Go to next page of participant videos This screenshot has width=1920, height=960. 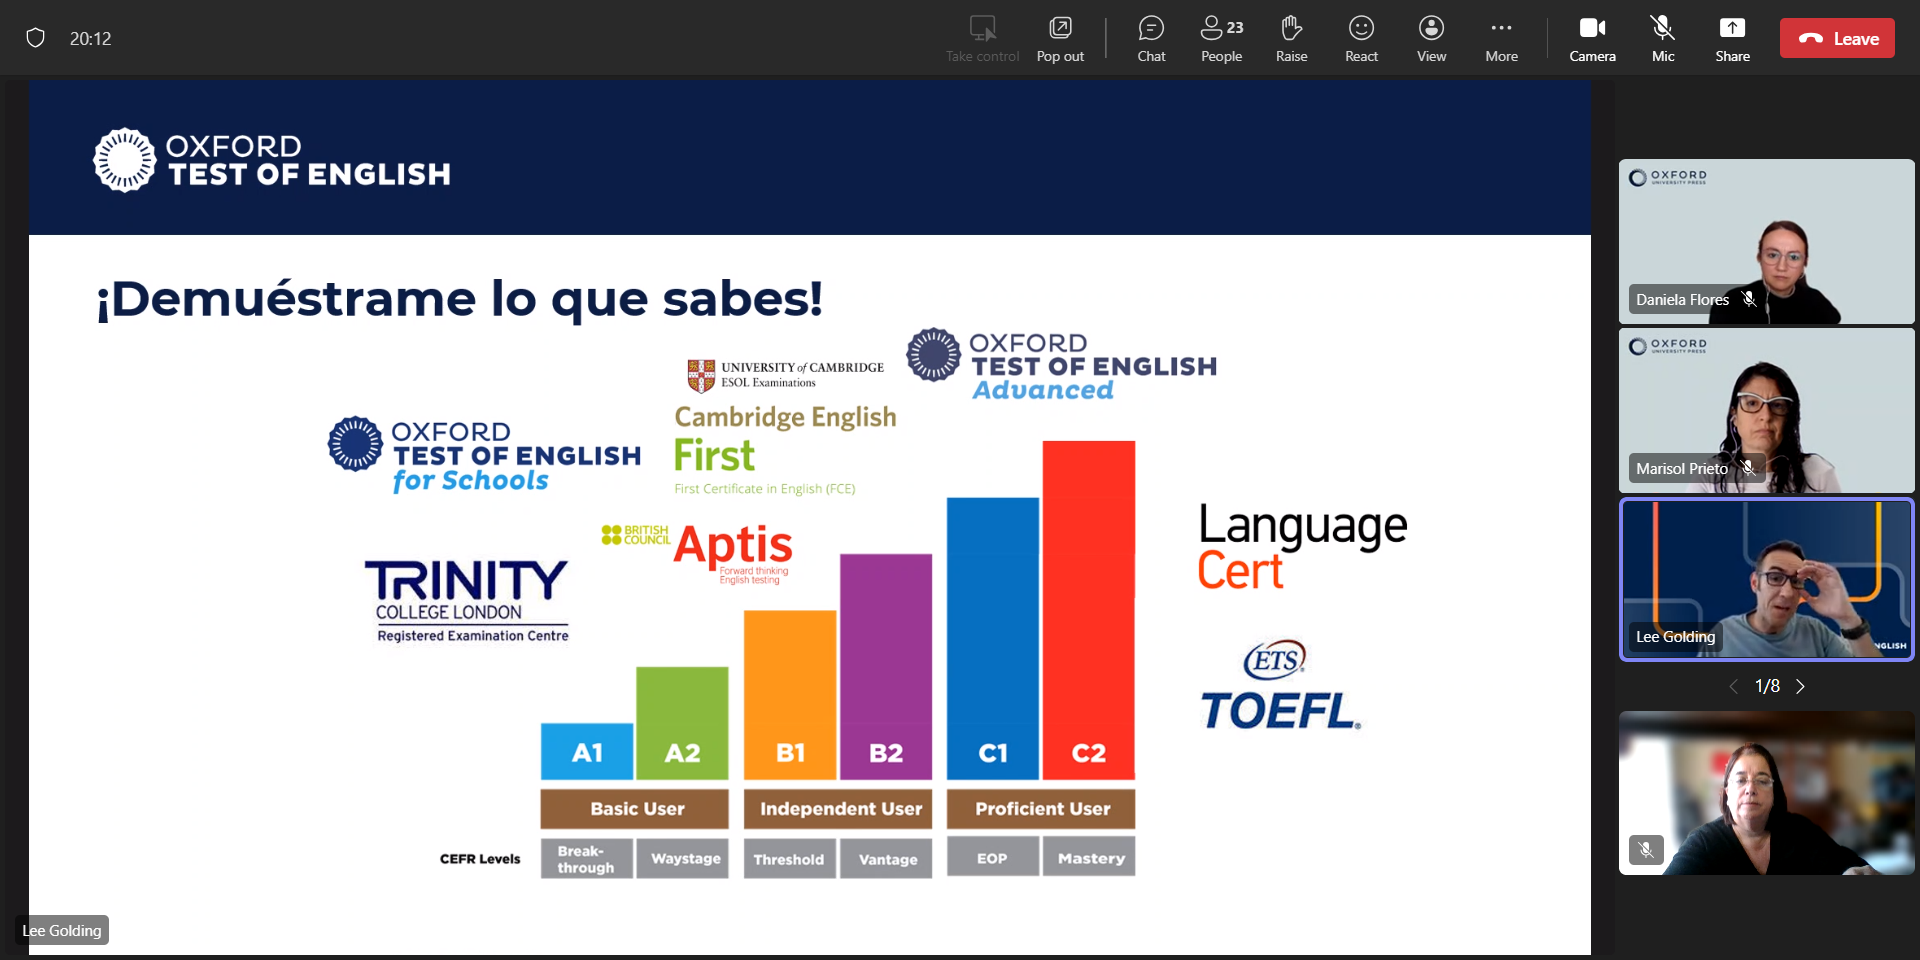coord(1800,686)
